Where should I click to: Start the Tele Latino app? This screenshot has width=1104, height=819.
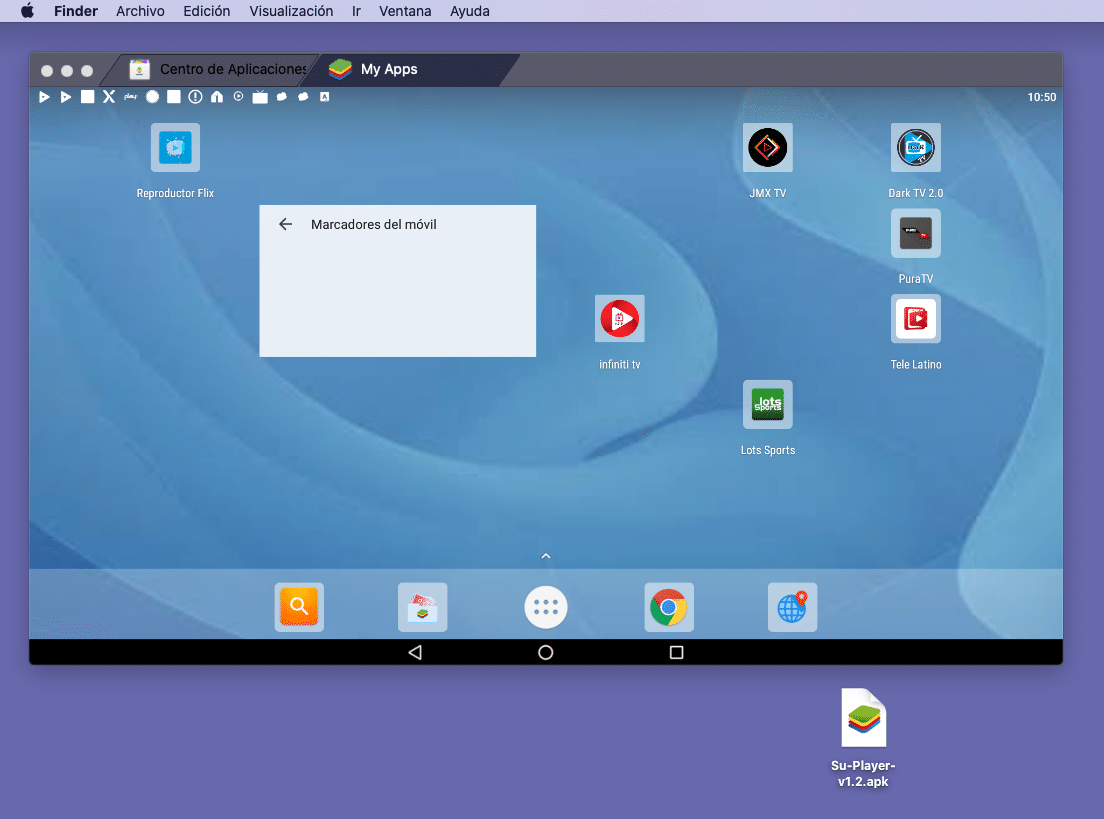point(915,318)
